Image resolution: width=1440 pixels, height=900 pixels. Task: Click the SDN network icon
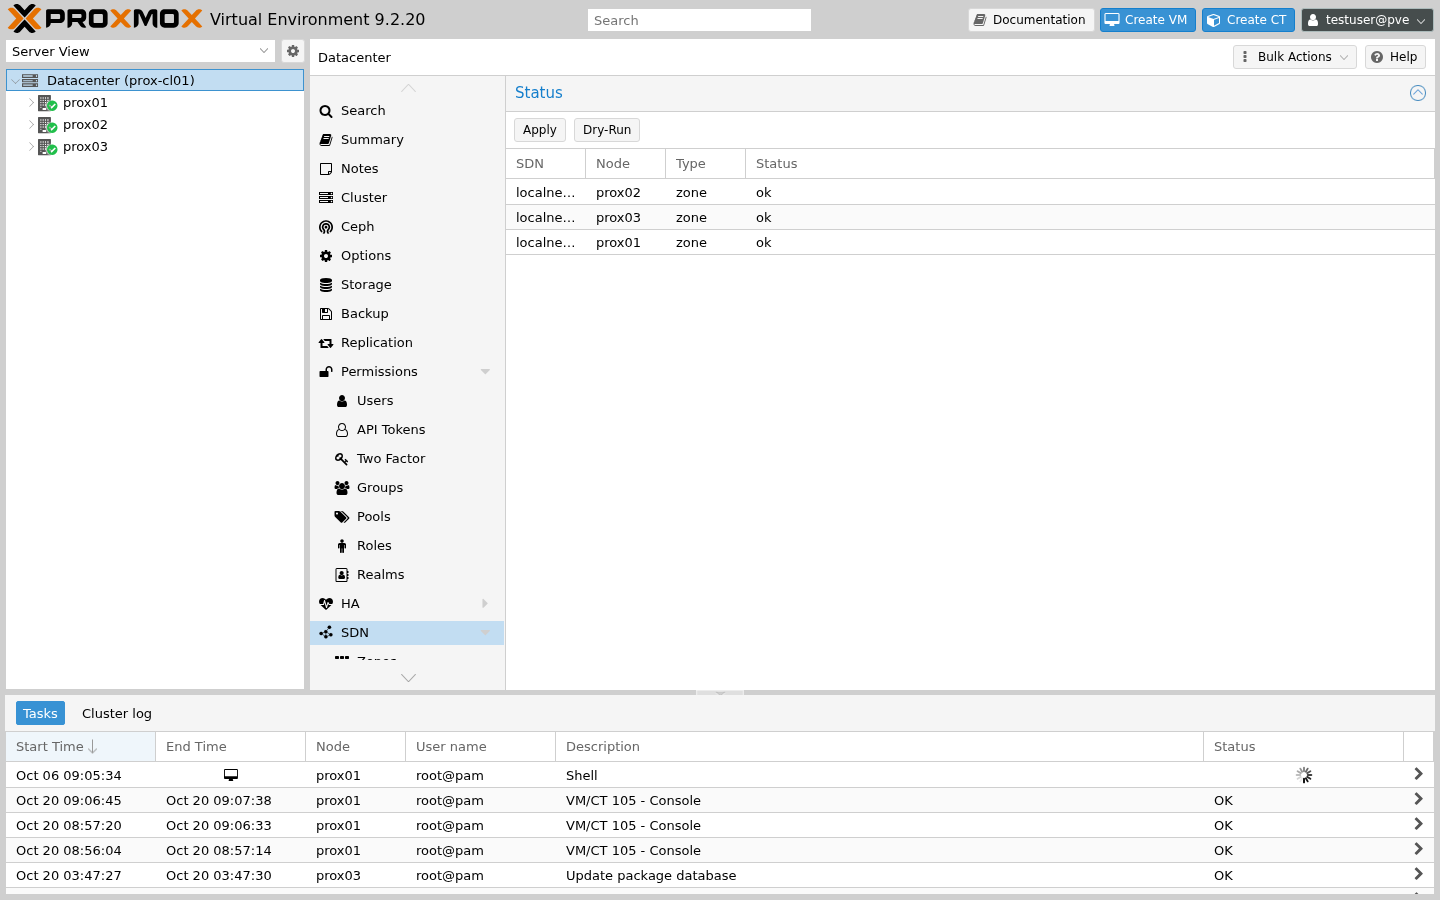326,633
